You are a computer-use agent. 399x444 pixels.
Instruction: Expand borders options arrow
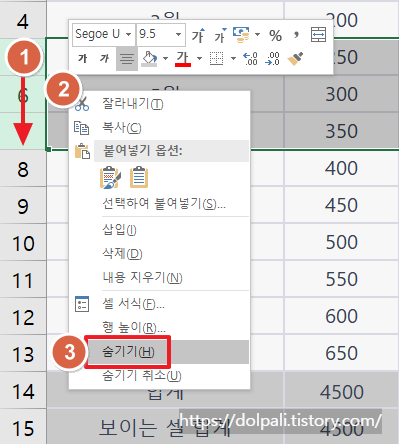(233, 59)
